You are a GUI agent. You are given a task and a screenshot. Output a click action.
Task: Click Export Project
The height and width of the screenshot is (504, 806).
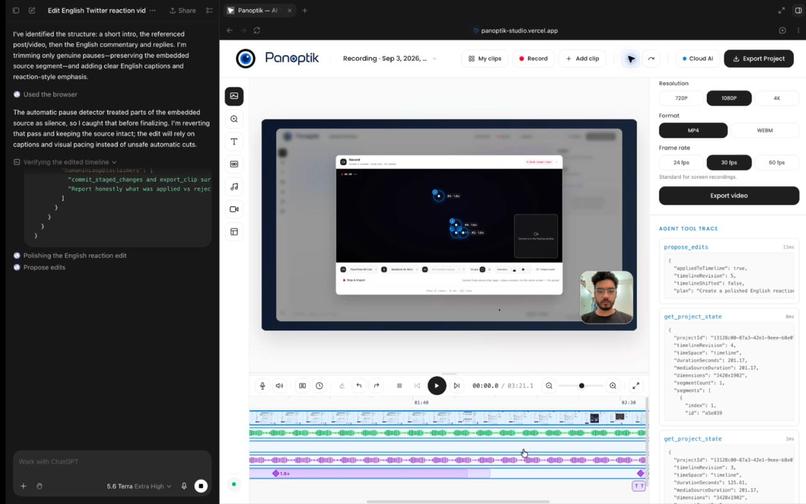tap(759, 59)
